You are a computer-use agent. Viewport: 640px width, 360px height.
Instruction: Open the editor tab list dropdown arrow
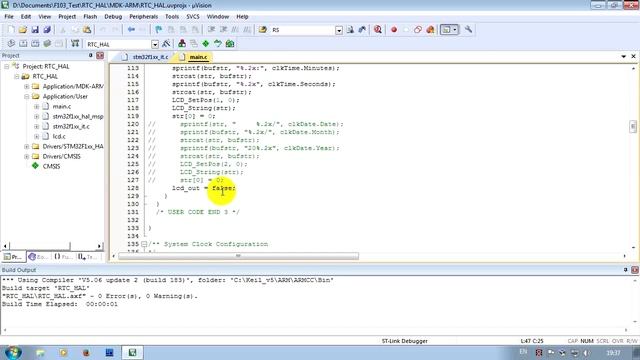pos(624,56)
